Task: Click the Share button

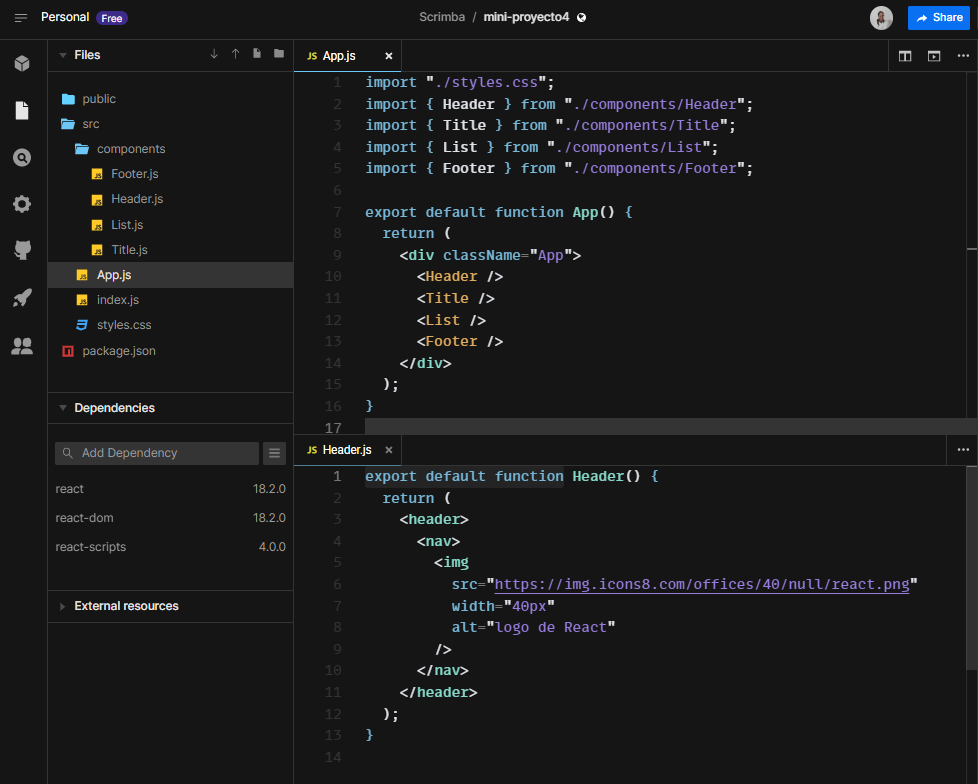Action: tap(938, 18)
